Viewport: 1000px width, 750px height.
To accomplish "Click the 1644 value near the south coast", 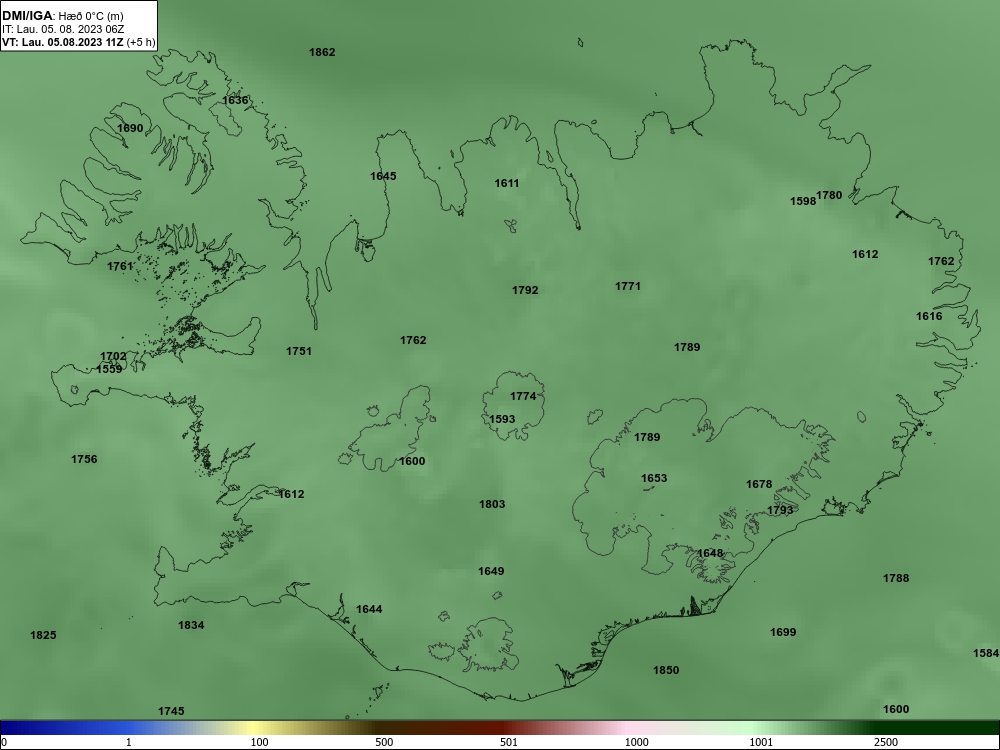I will point(369,609).
